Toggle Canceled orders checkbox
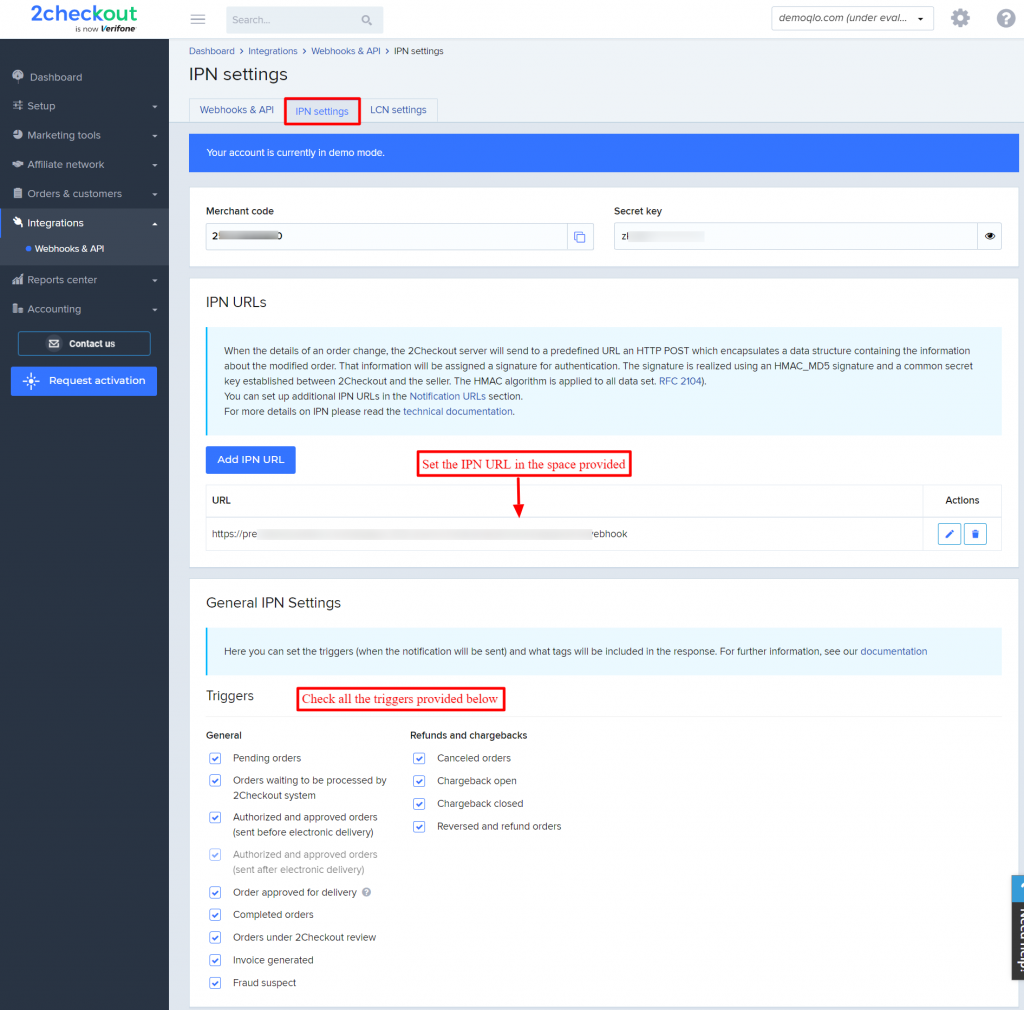The image size is (1024, 1010). (419, 758)
